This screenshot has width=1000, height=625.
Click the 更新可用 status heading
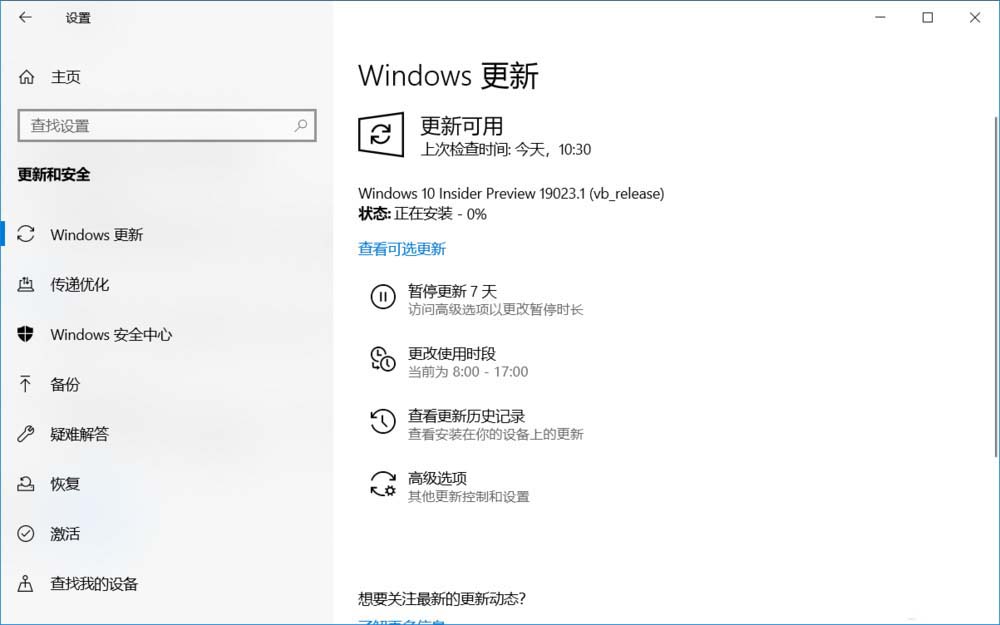point(462,126)
